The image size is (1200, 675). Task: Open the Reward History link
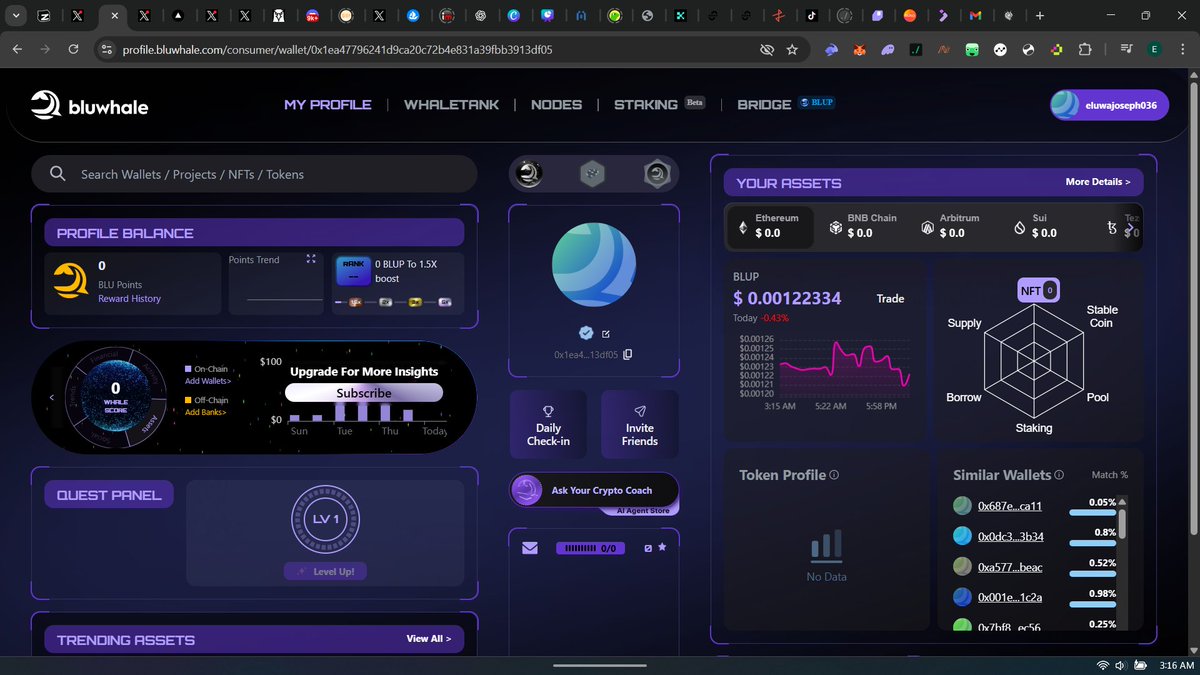(129, 299)
